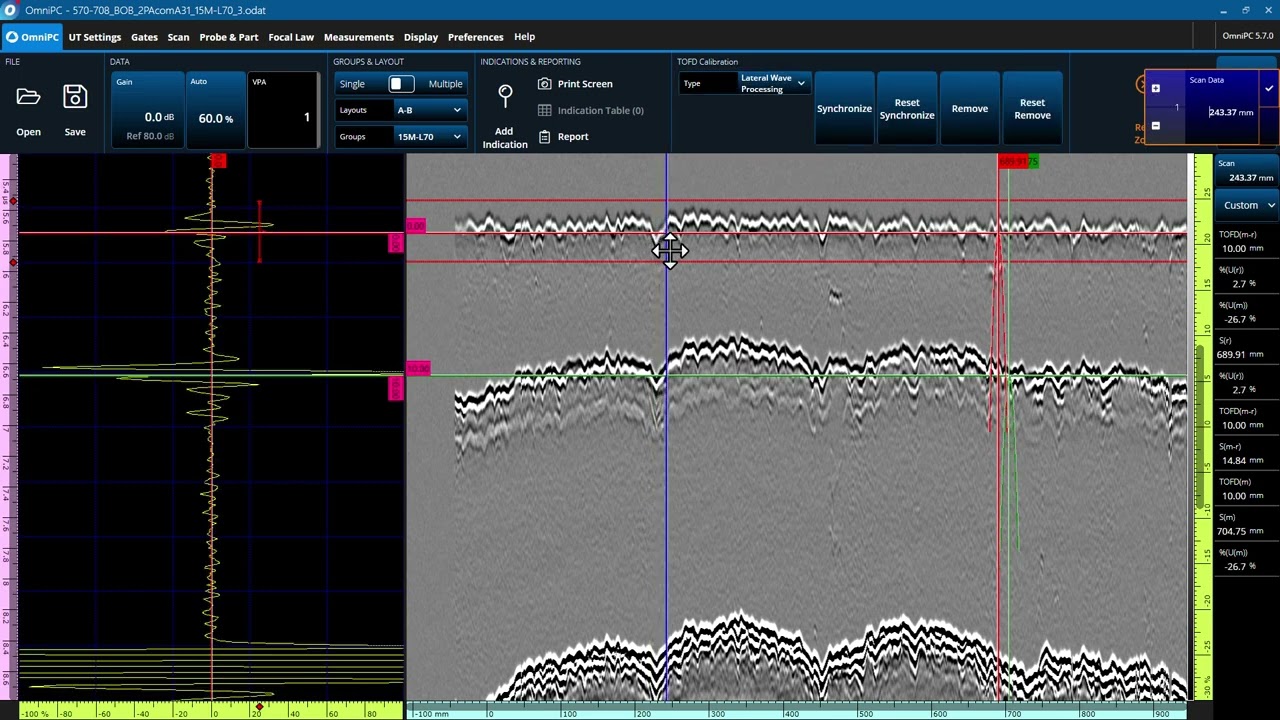Confirm the Scan Data value with checkmark

[1268, 89]
